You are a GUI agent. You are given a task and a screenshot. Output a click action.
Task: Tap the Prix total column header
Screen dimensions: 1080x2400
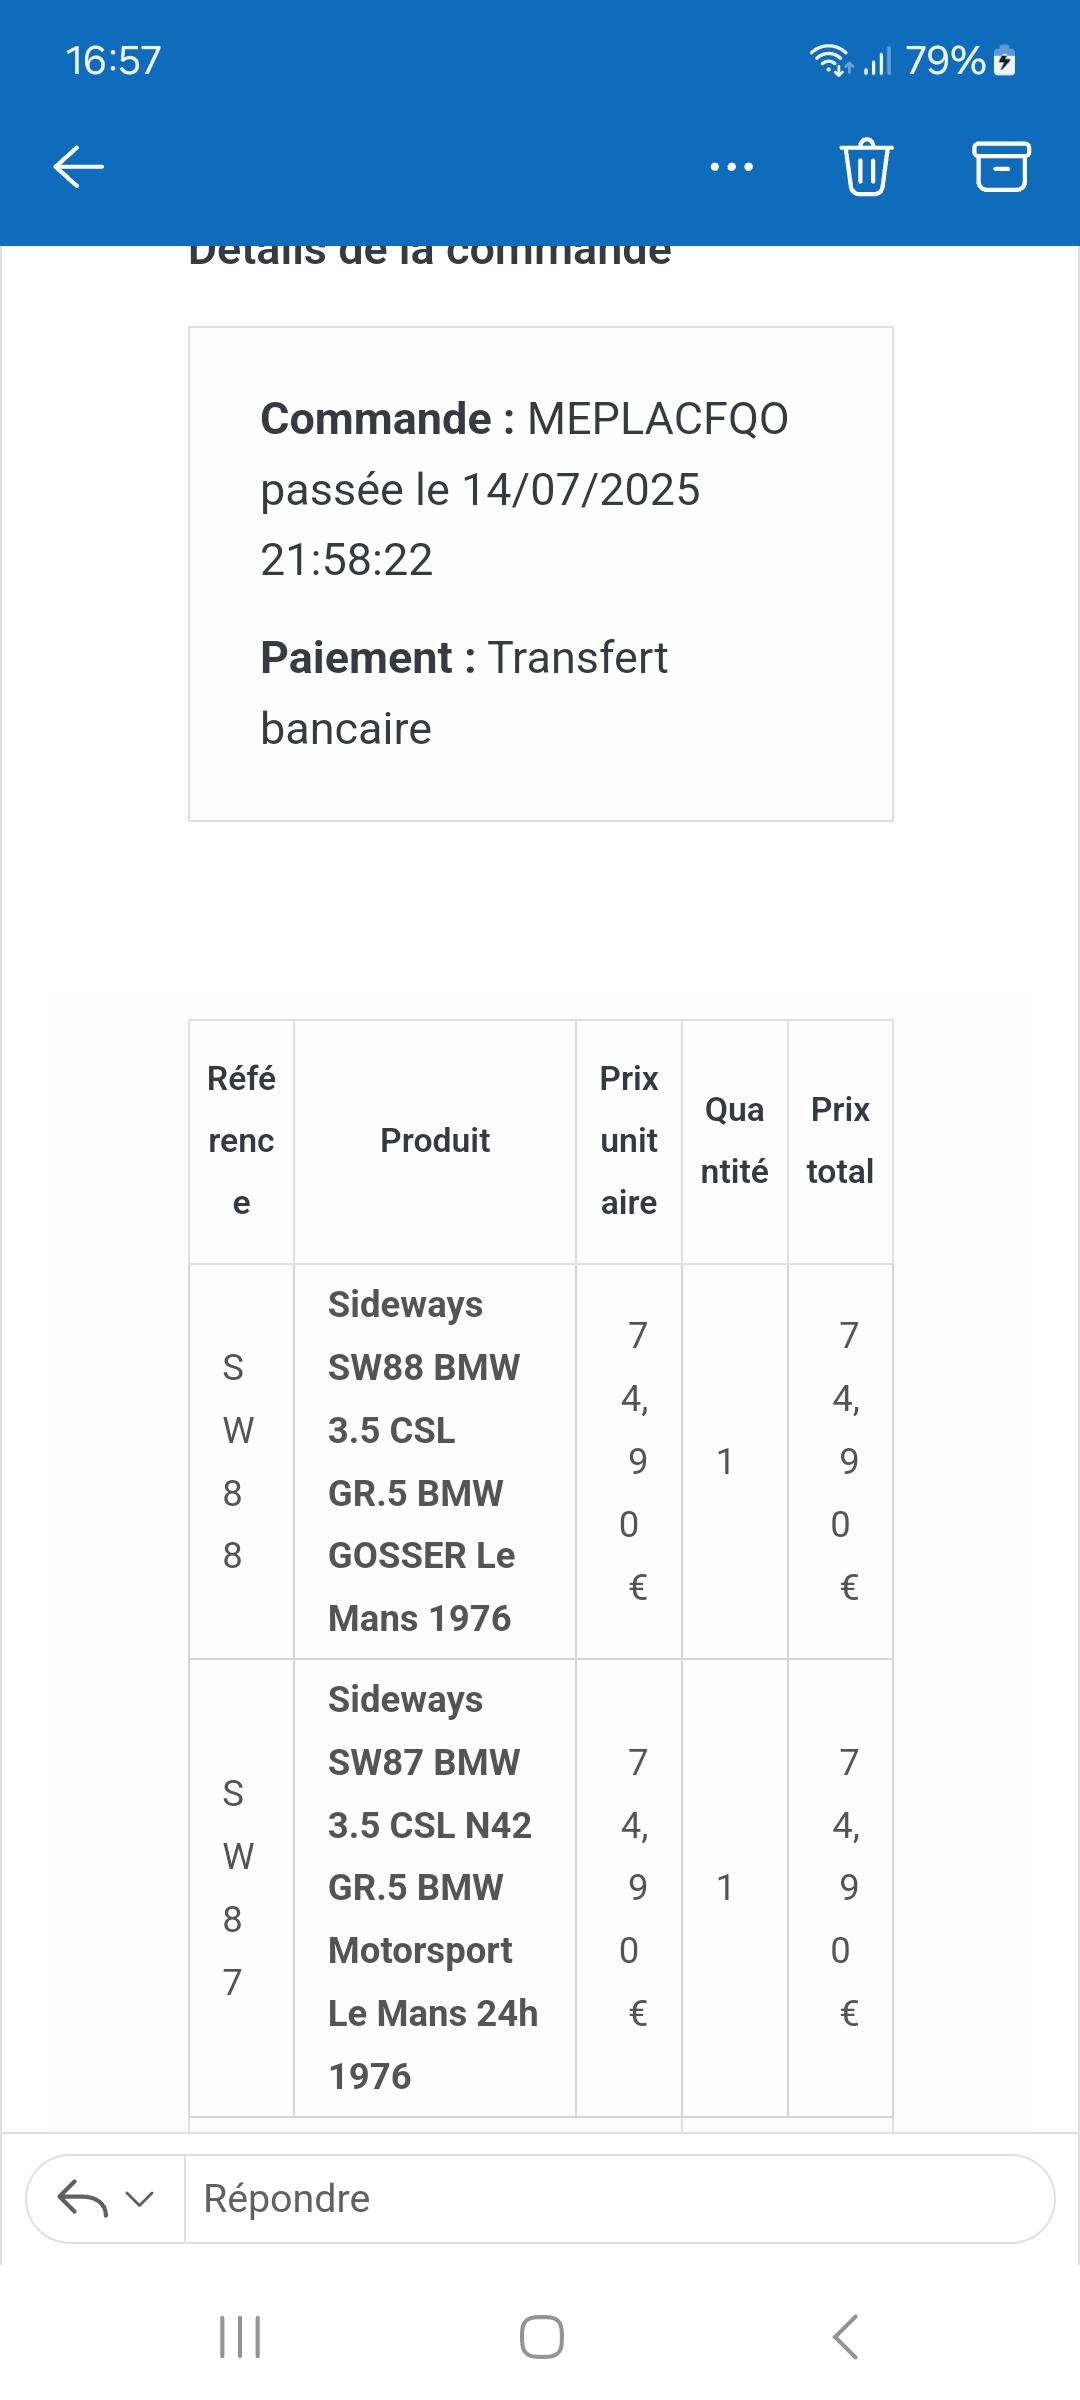[x=840, y=1141]
